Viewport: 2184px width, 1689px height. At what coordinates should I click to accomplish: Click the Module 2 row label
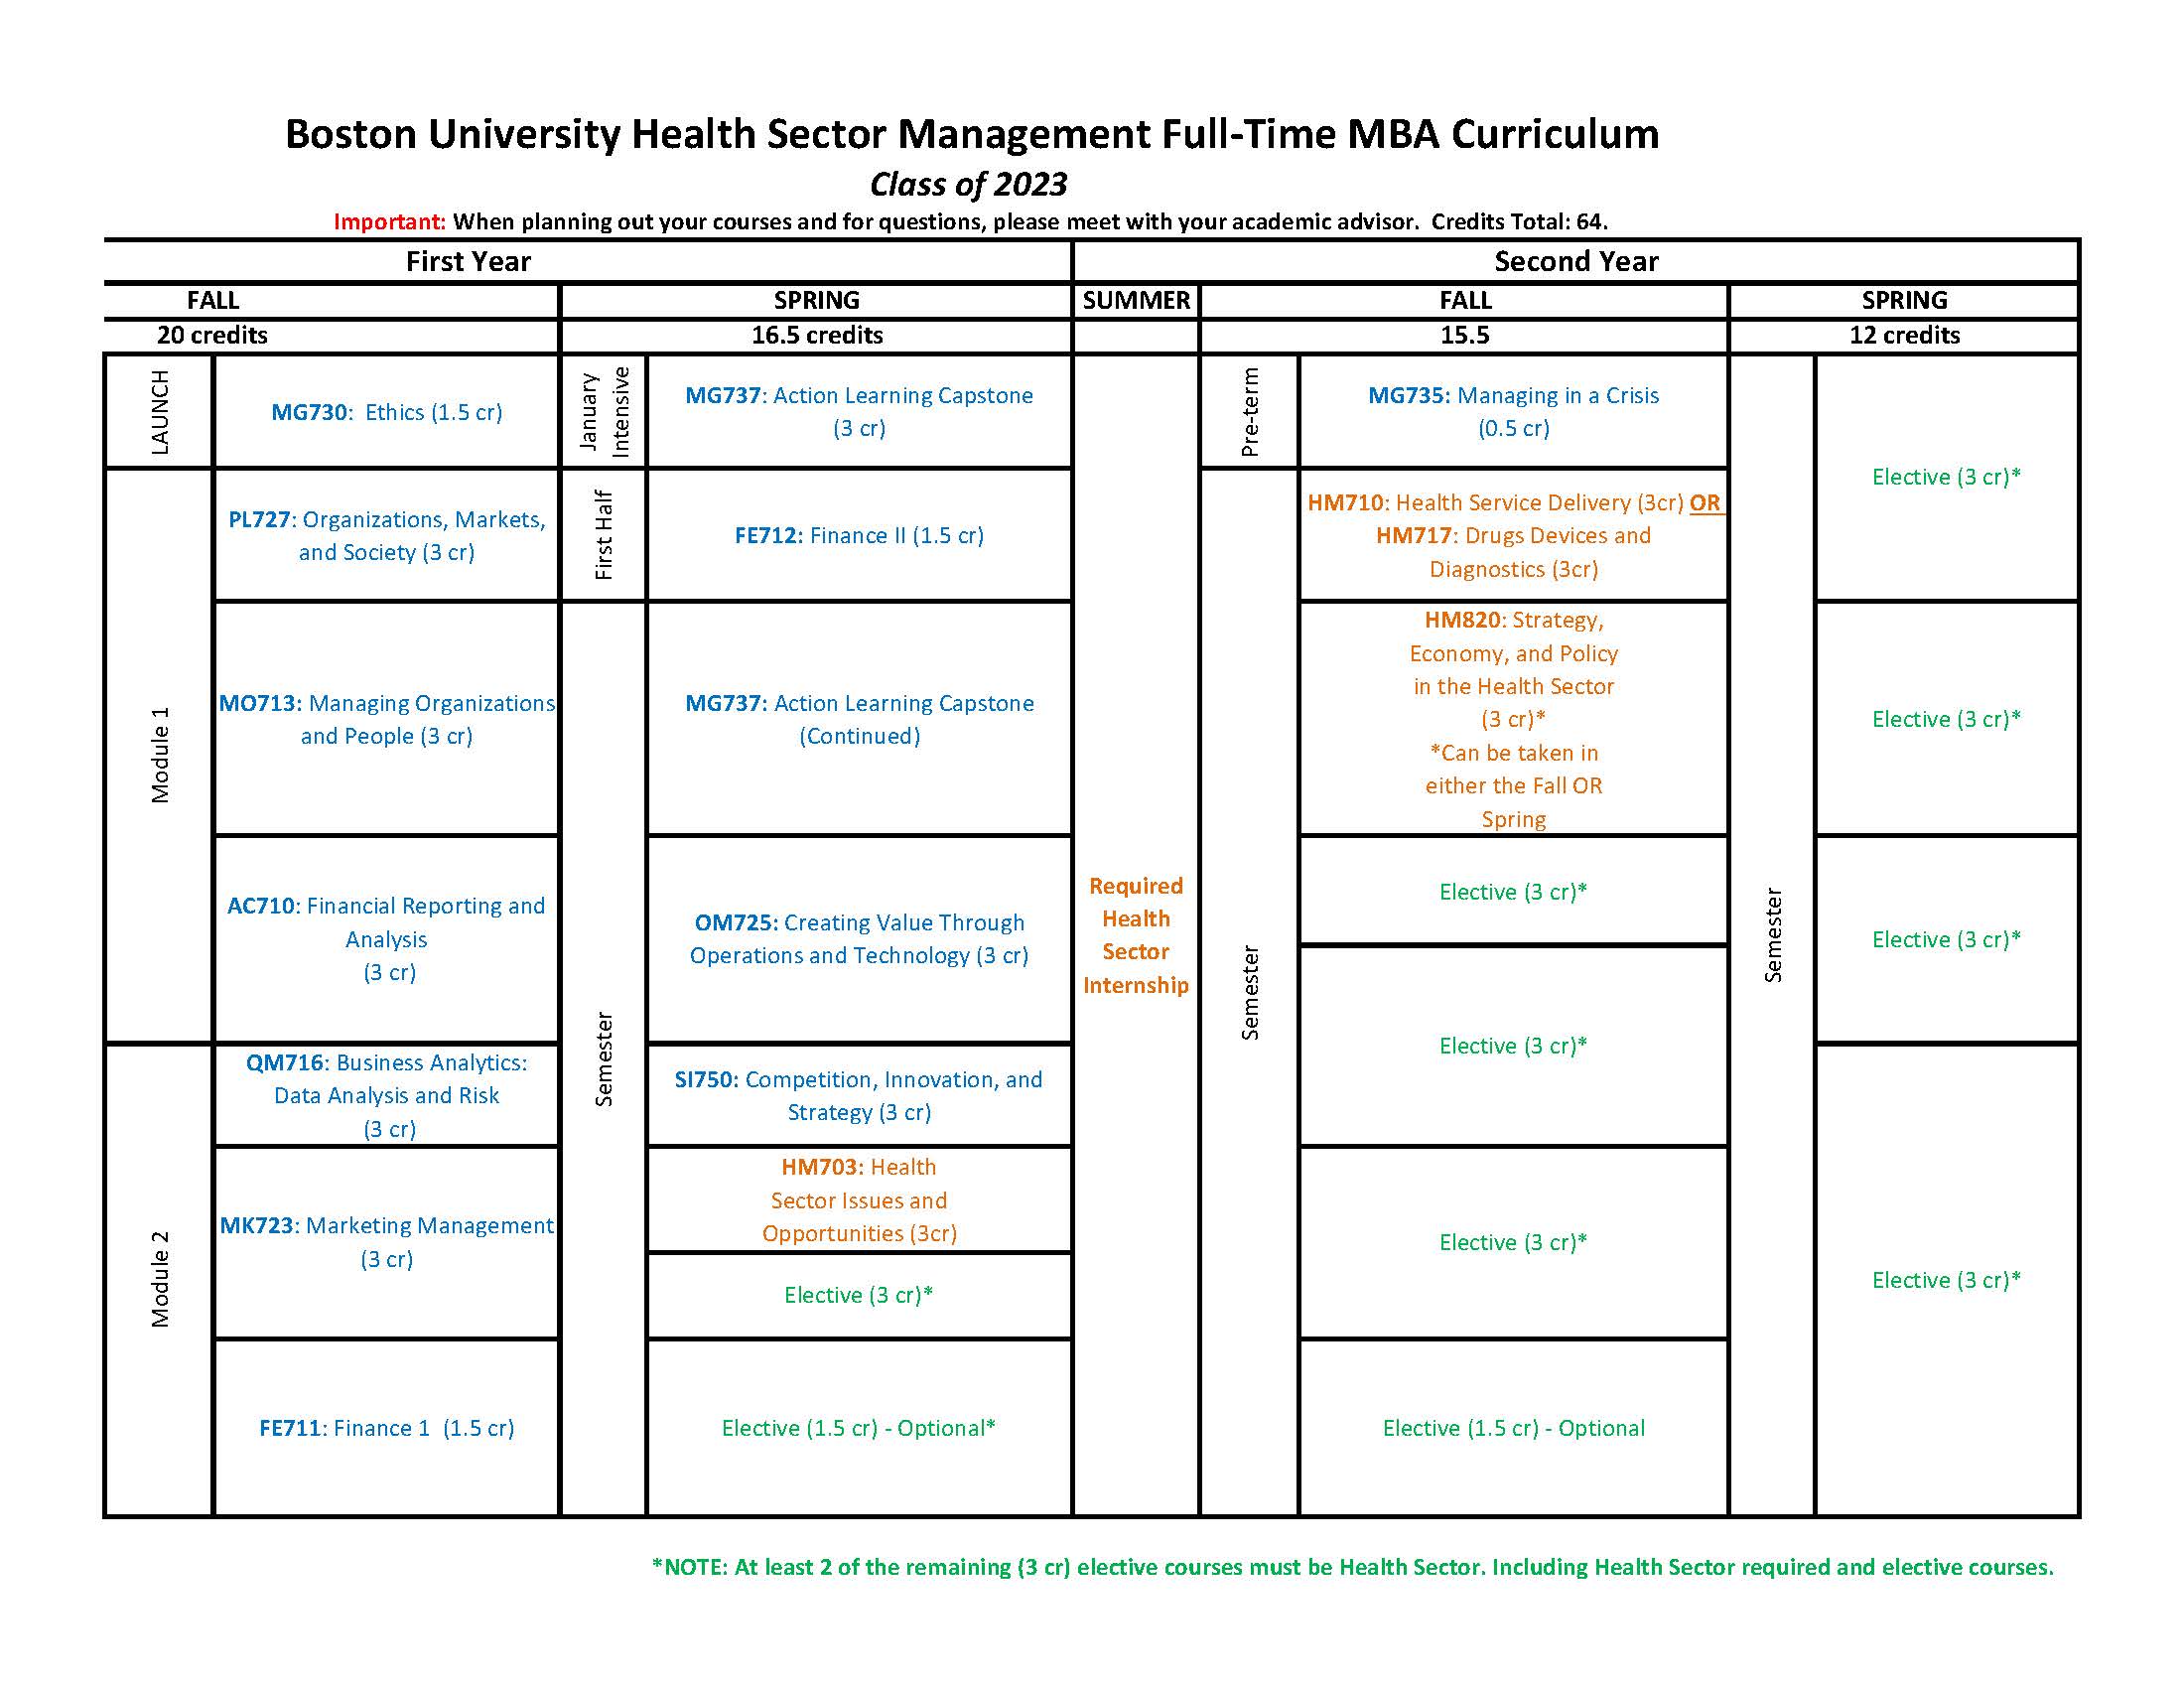click(160, 1279)
